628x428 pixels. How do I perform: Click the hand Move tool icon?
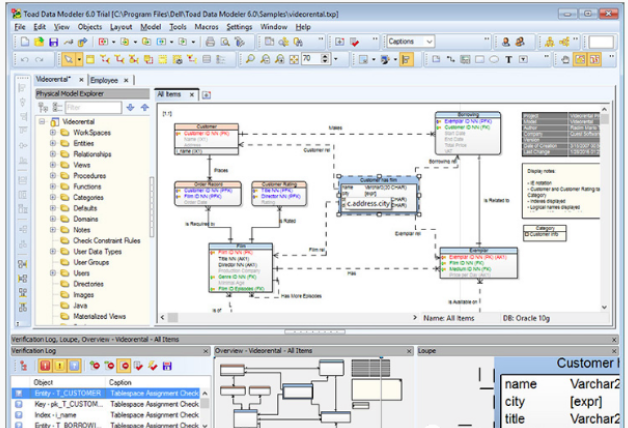pos(566,60)
